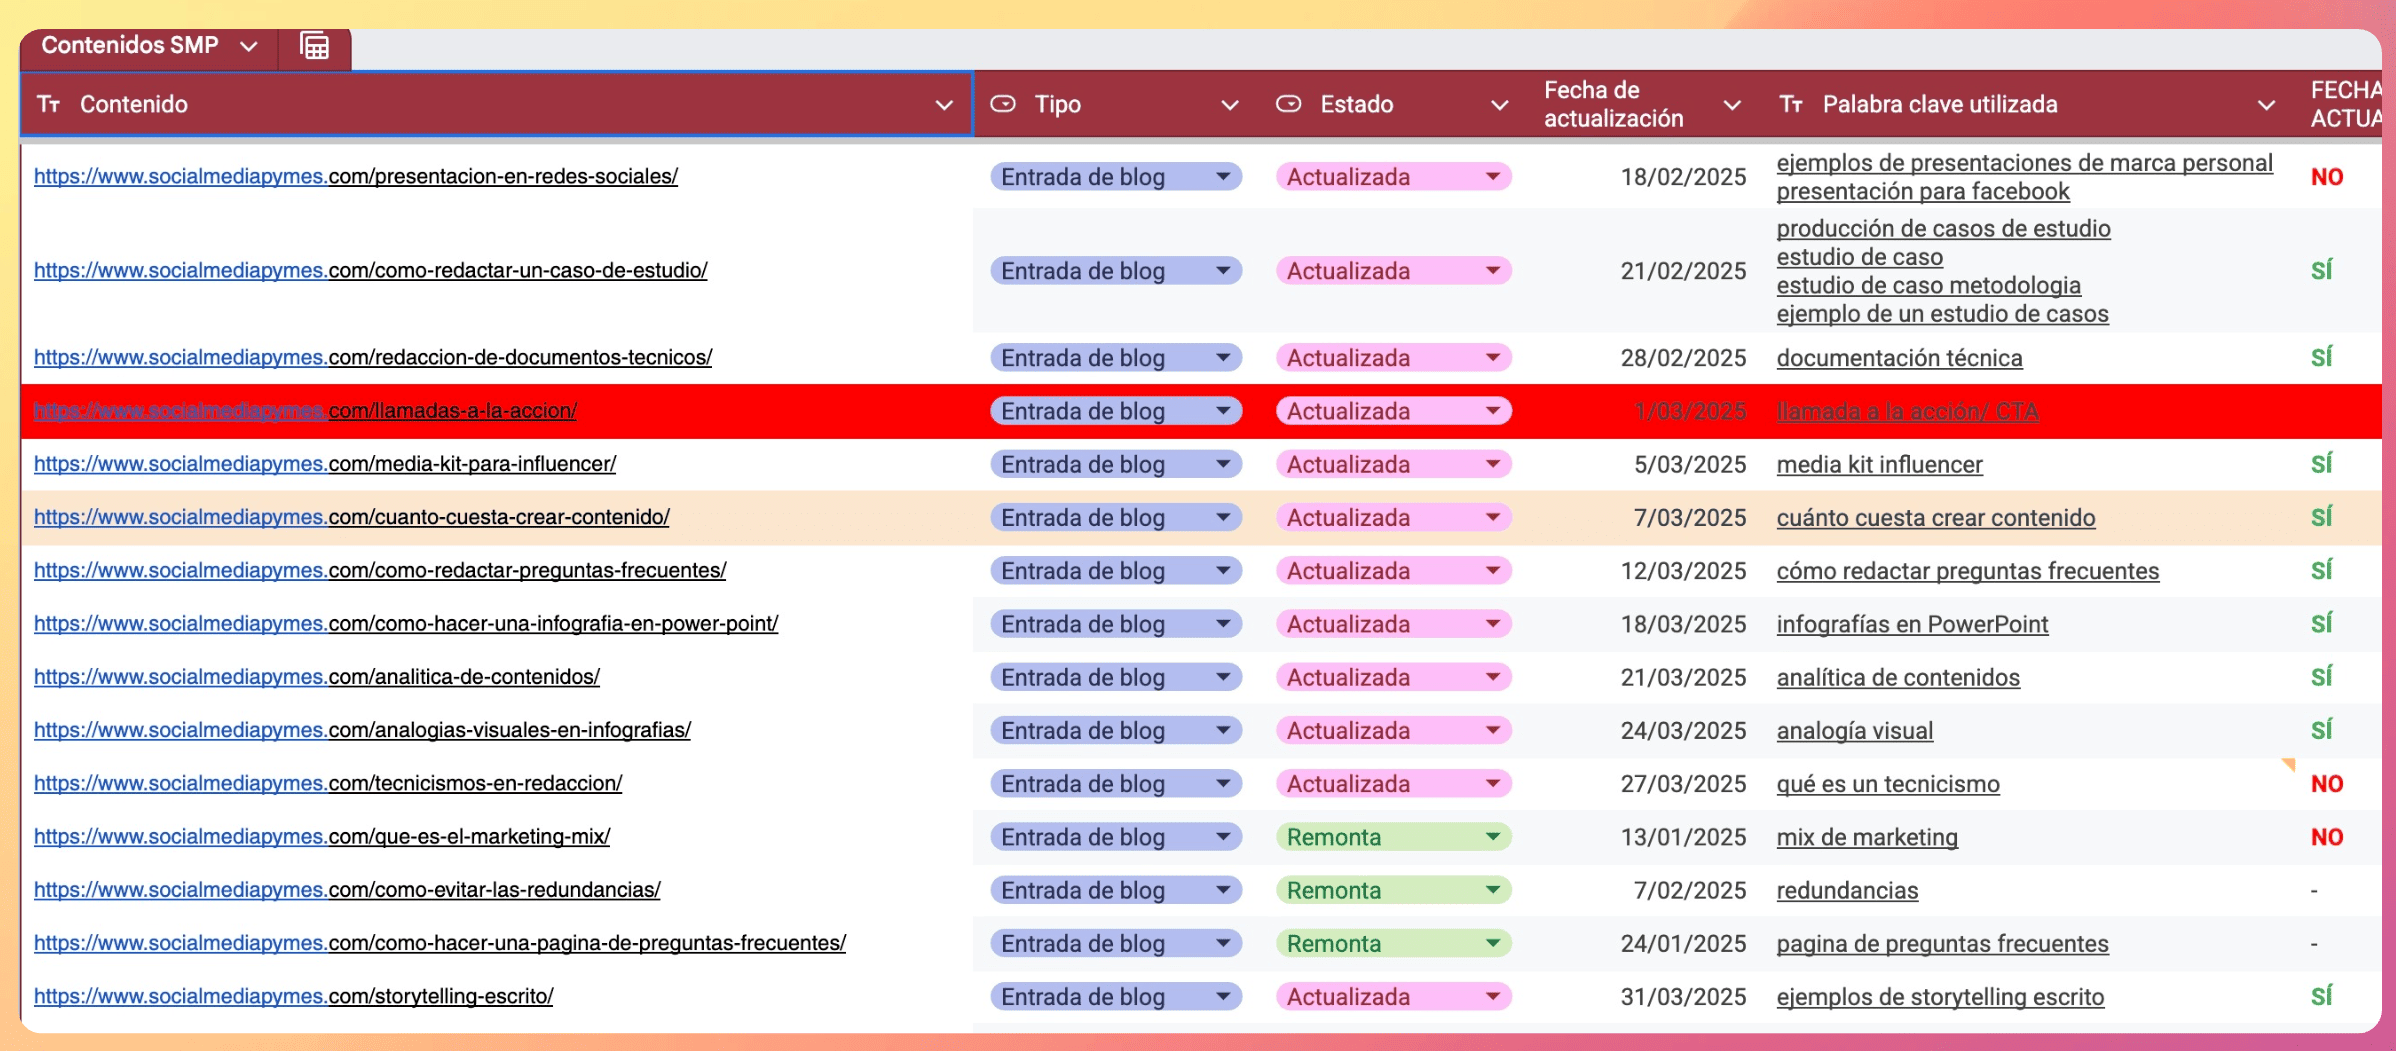Image resolution: width=2396 pixels, height=1051 pixels.
Task: Click the orange note marker on tecnicismo row
Action: click(2288, 765)
